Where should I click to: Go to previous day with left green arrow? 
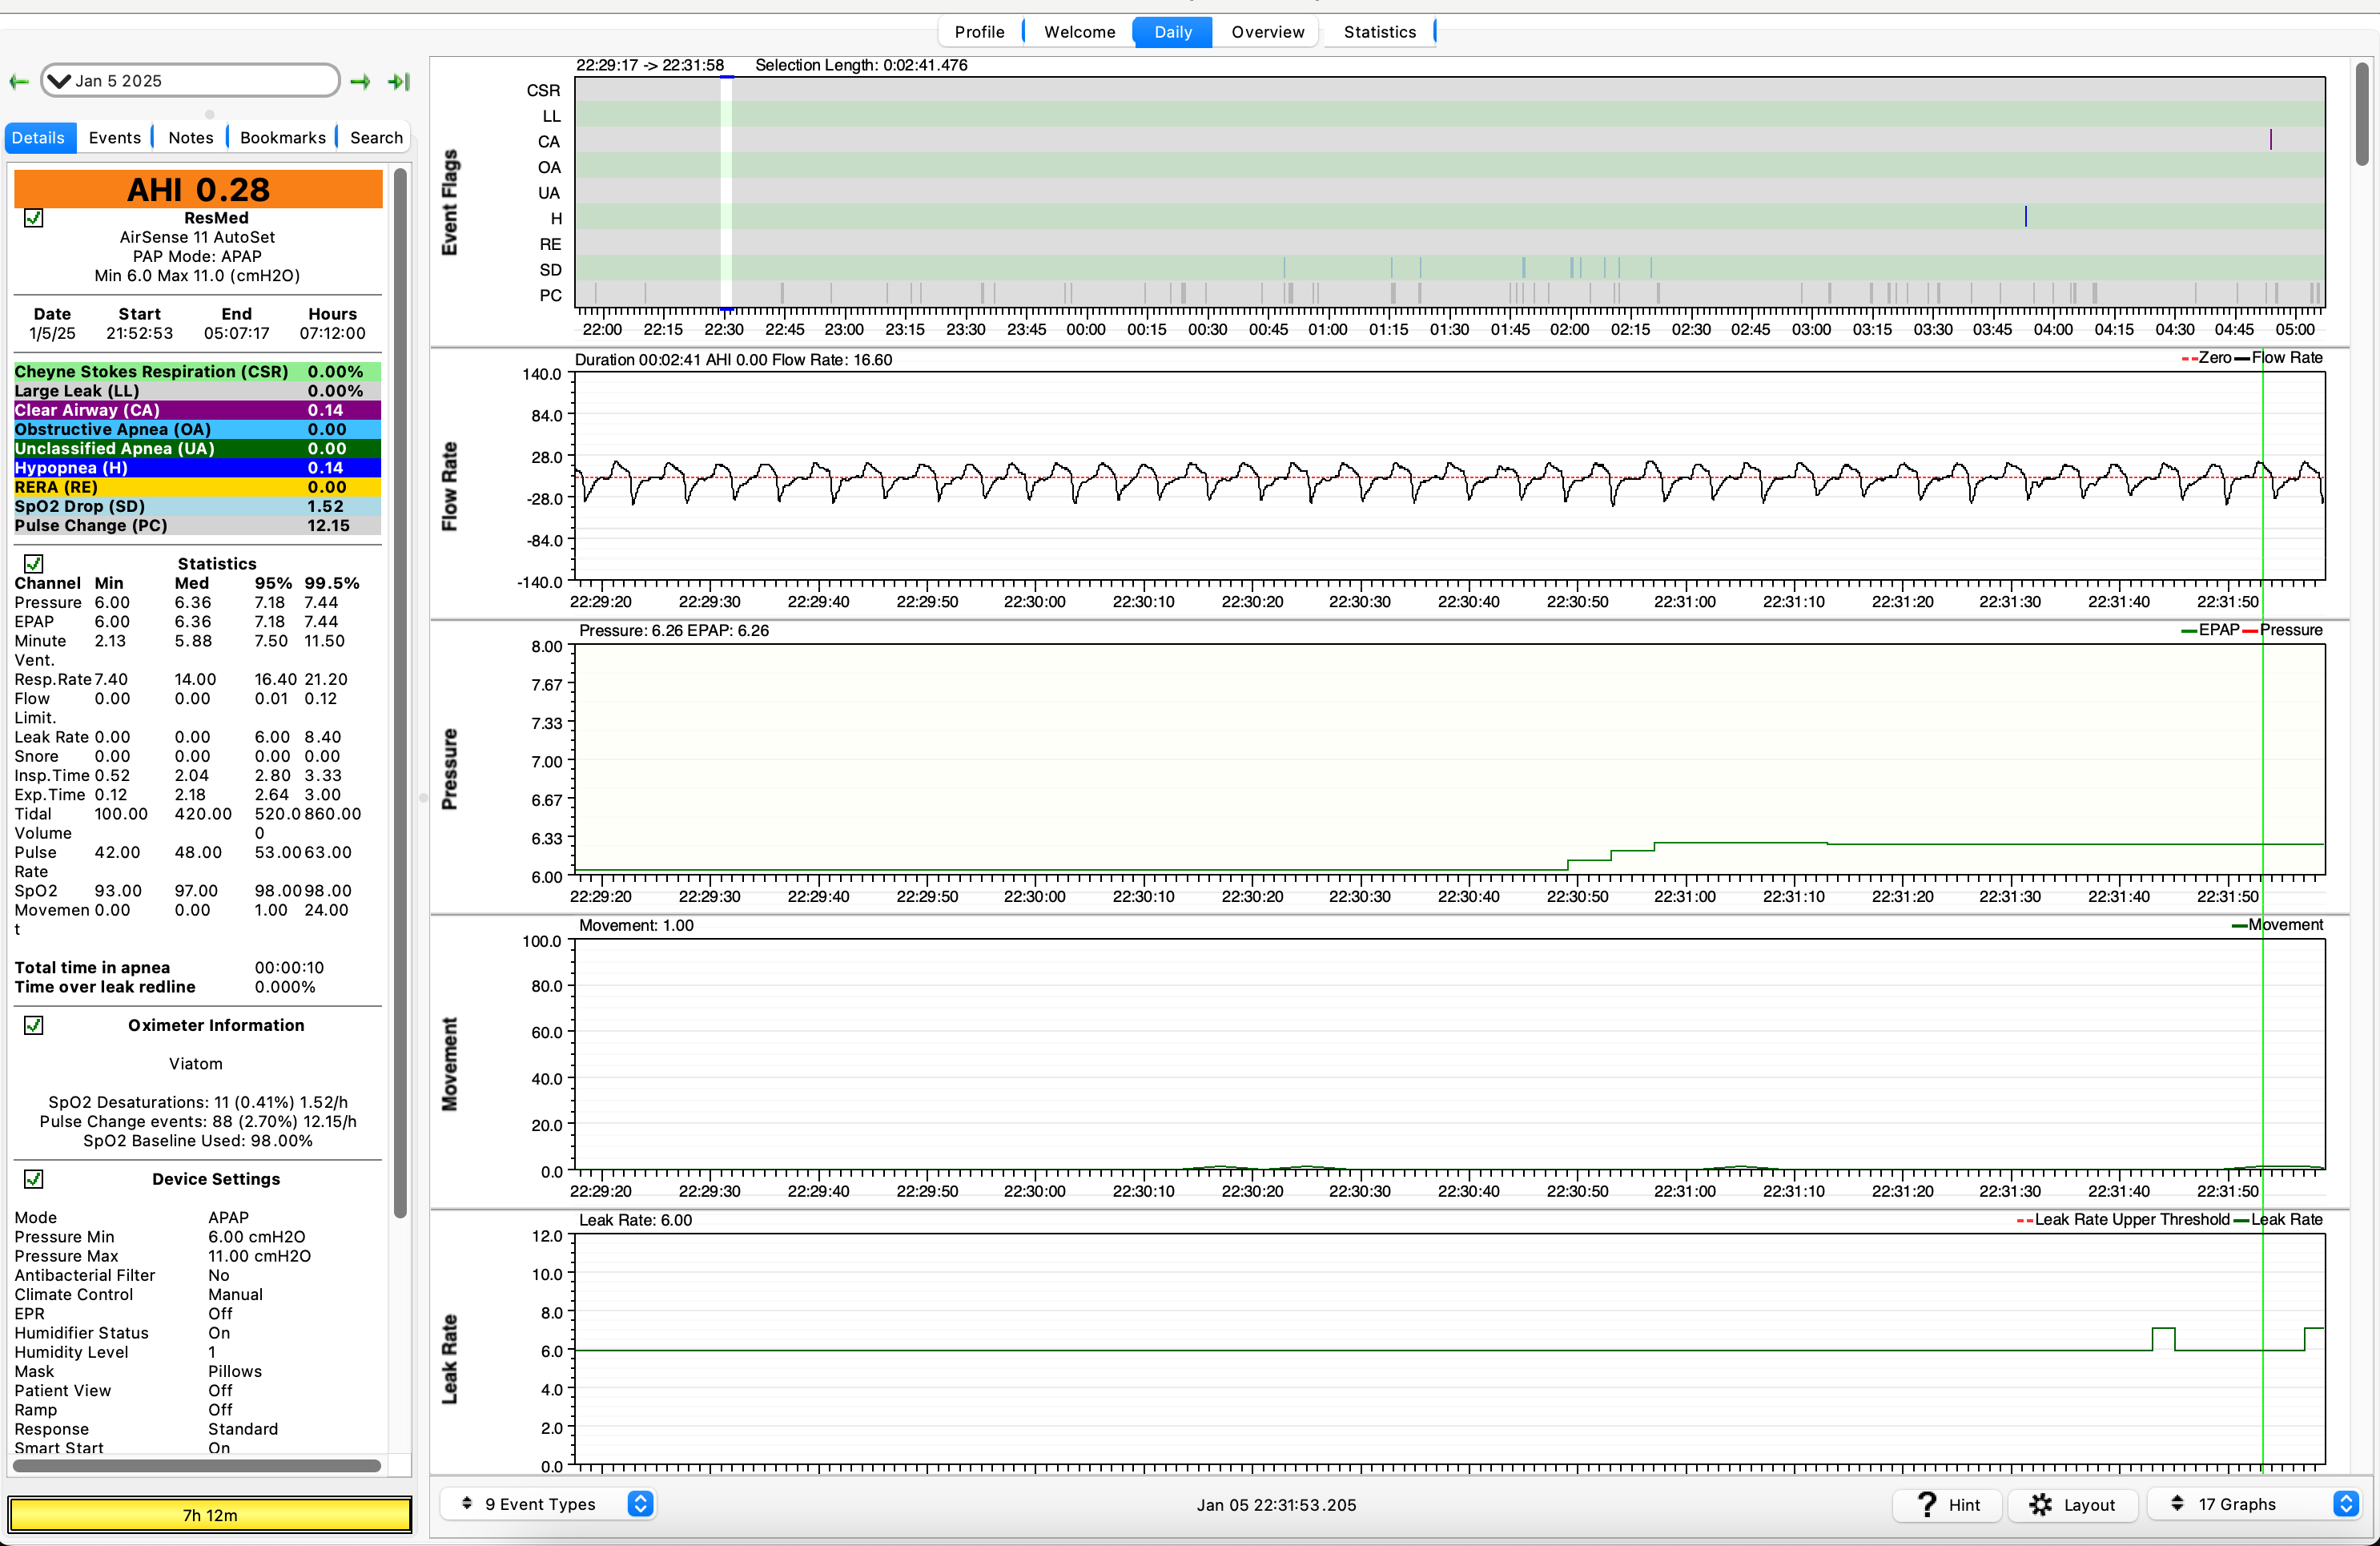19,81
